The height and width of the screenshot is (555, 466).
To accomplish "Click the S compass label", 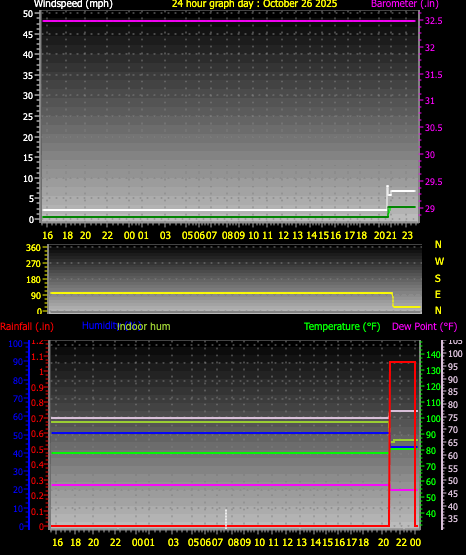I will point(438,279).
